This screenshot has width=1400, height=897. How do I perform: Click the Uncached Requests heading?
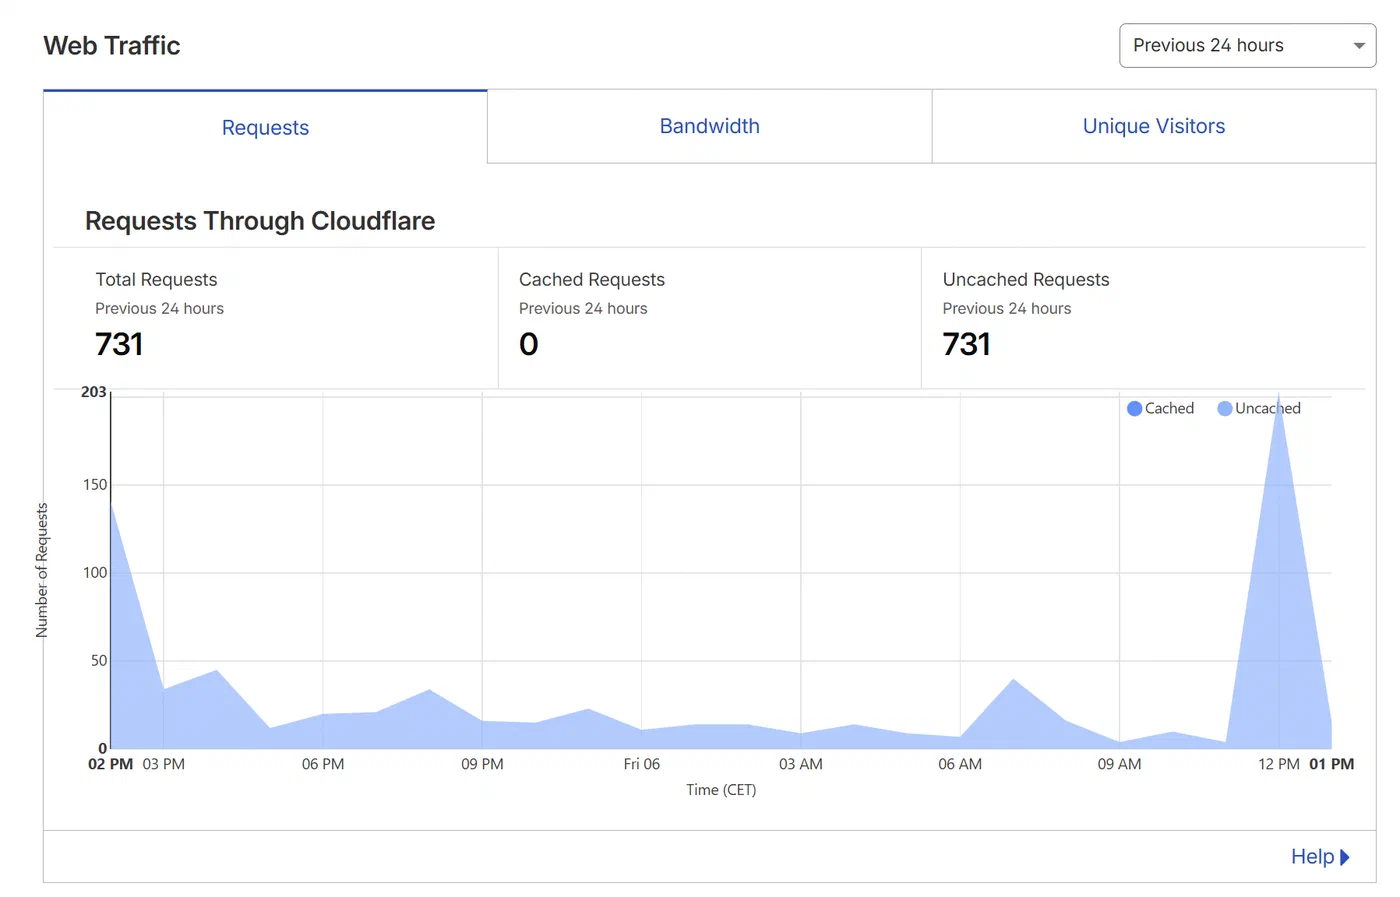click(x=1026, y=280)
